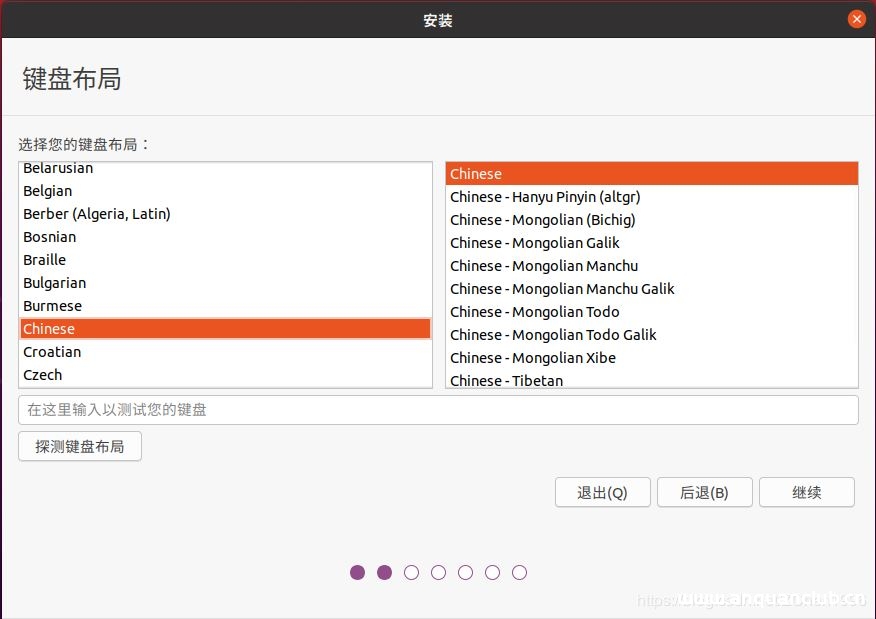Click the second page indicator dot
The height and width of the screenshot is (619, 876).
tap(384, 572)
